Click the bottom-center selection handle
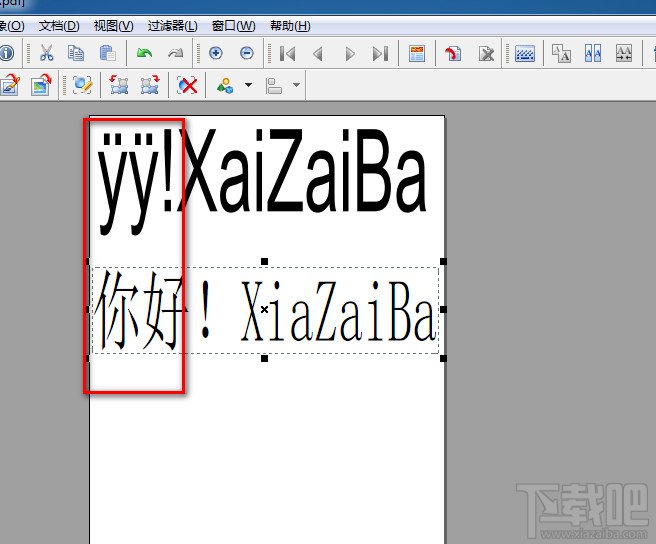 tap(264, 359)
